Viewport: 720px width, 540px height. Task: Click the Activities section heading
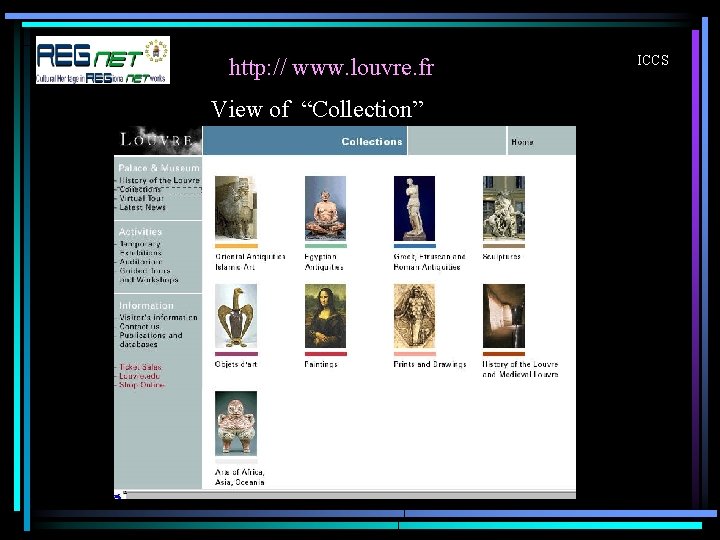141,232
